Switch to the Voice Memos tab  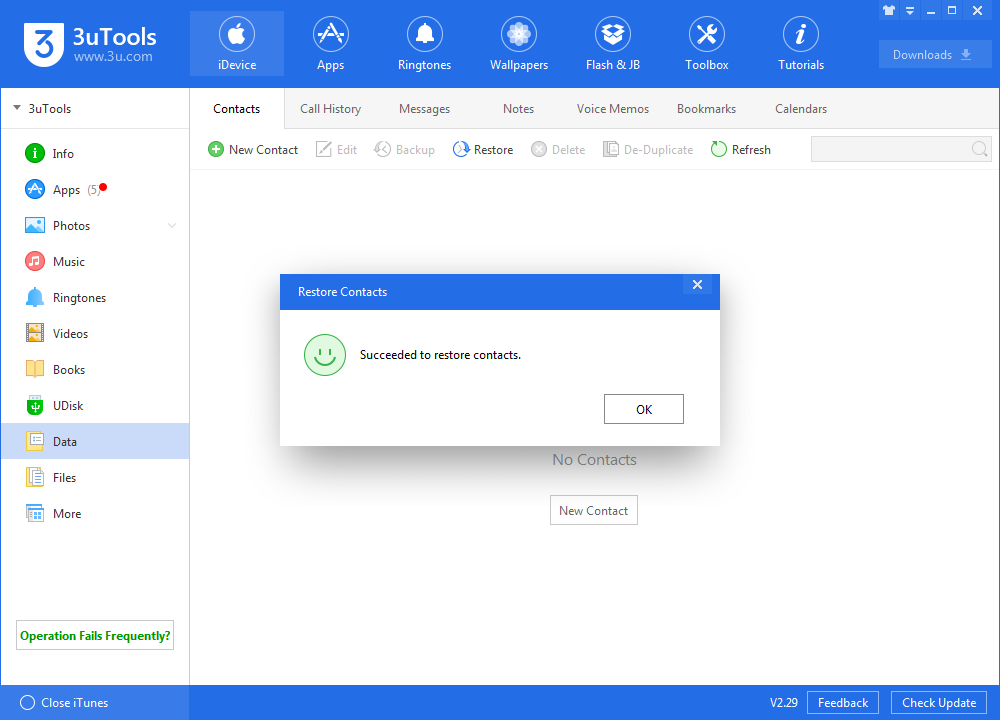pos(612,109)
